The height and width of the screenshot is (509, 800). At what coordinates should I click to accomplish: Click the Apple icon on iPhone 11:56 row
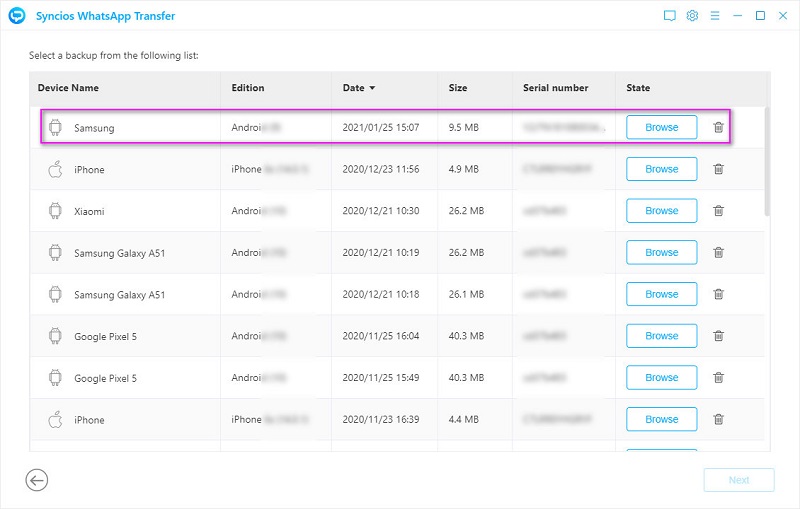click(x=55, y=169)
